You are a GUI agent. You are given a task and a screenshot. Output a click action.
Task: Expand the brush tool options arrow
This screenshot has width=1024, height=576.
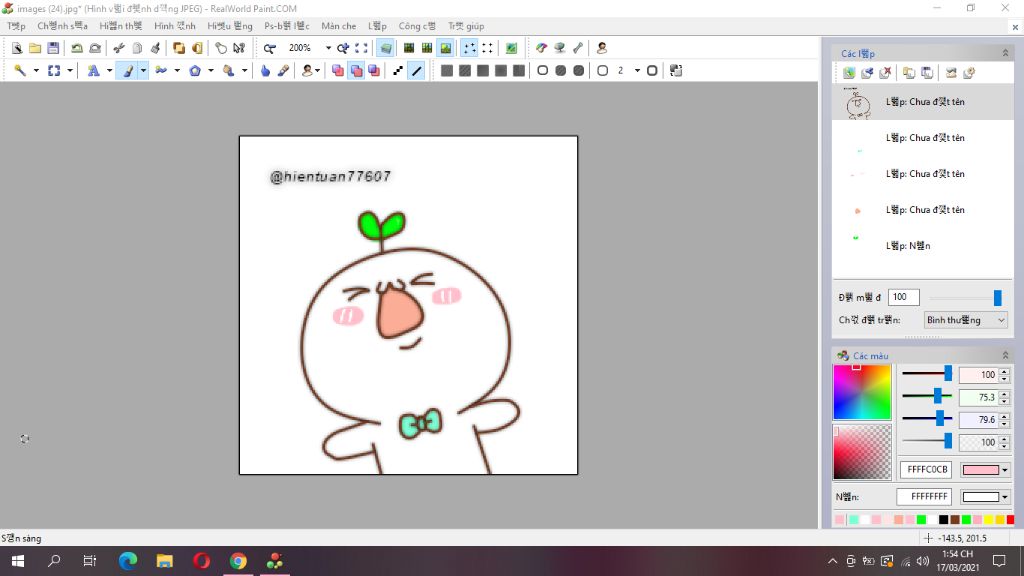pos(143,71)
